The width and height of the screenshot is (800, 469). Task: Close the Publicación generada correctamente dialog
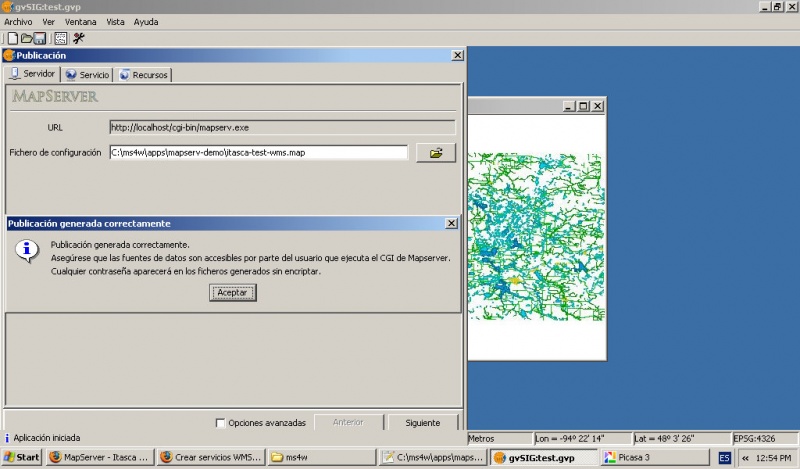451,224
